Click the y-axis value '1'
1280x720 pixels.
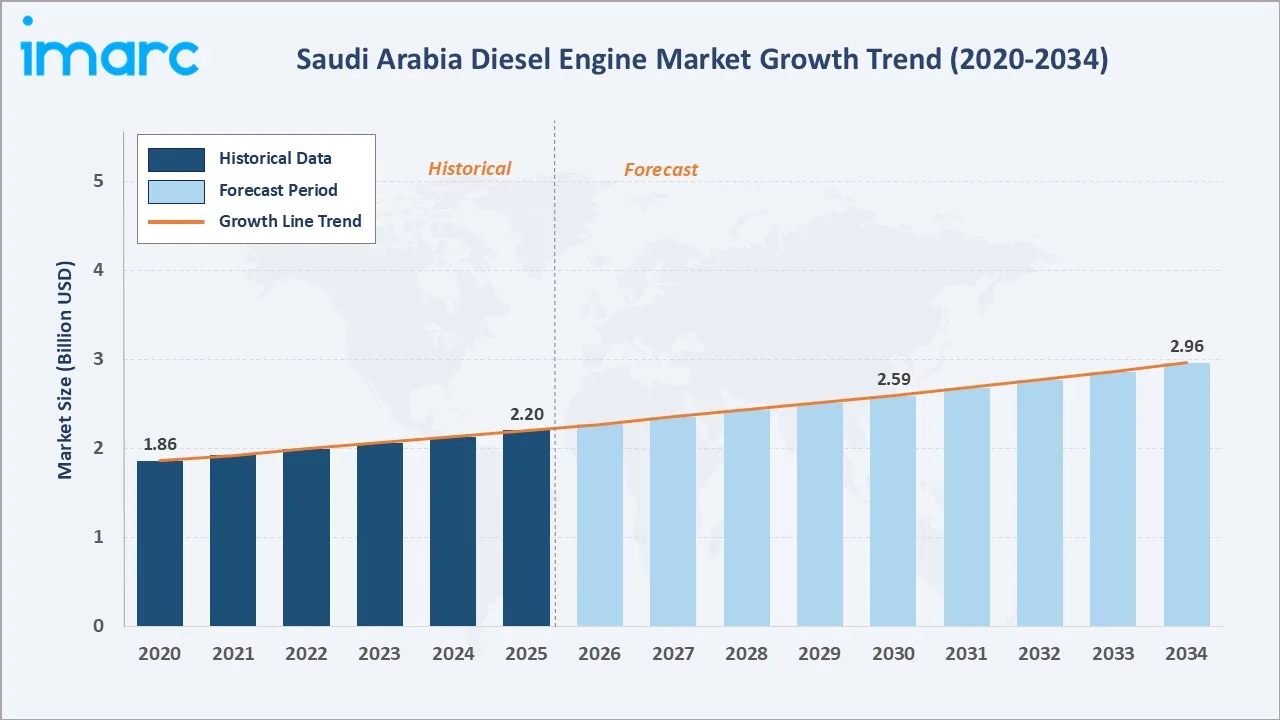[x=98, y=538]
